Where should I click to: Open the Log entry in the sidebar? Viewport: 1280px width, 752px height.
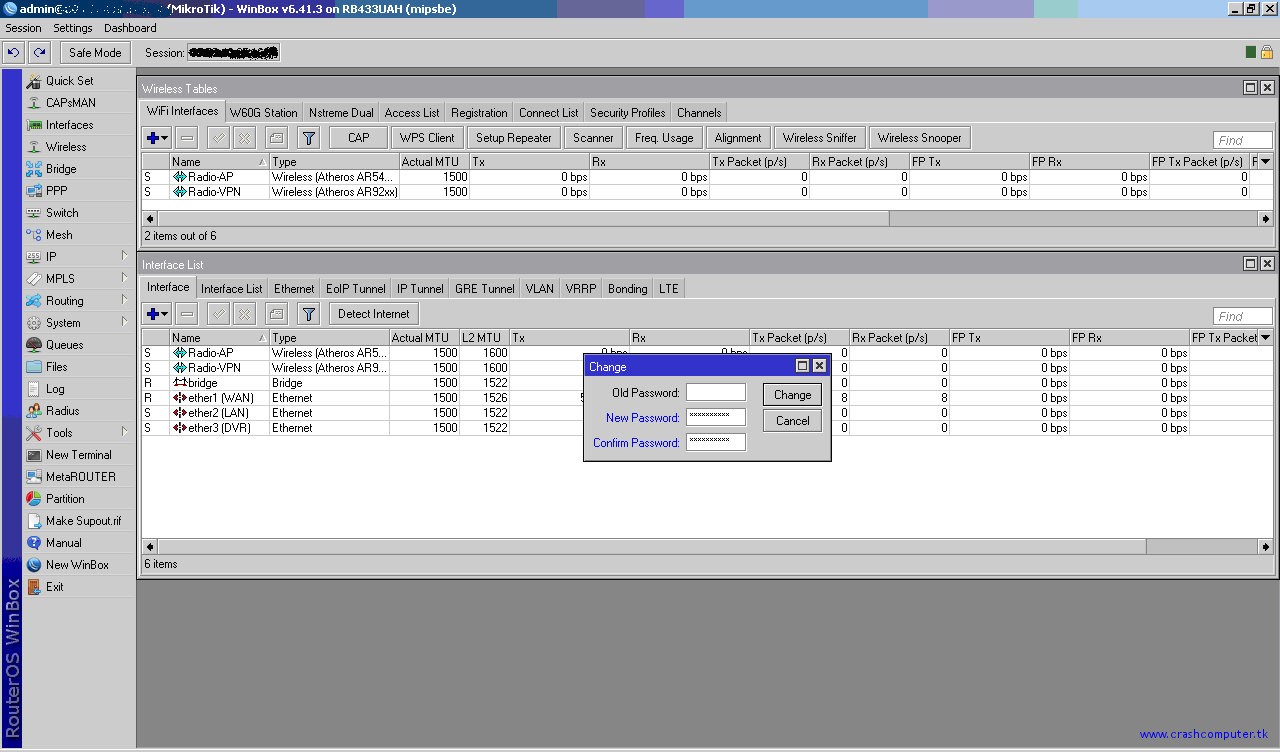point(55,389)
